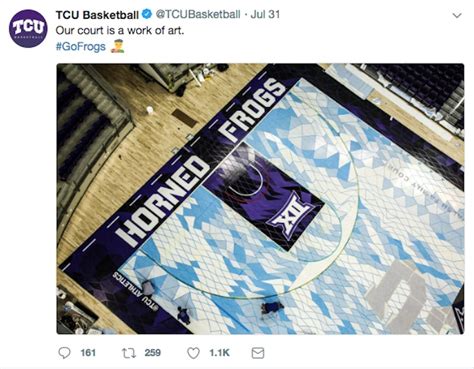Open the basketball court photo
474x369 pixels.
point(260,199)
